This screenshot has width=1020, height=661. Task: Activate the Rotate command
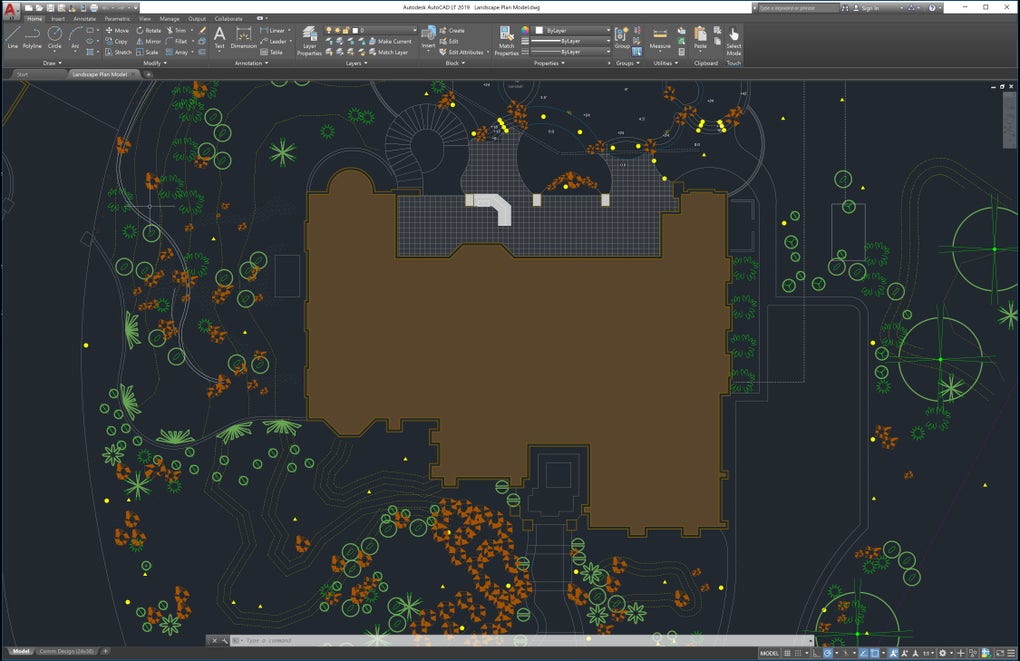point(148,31)
